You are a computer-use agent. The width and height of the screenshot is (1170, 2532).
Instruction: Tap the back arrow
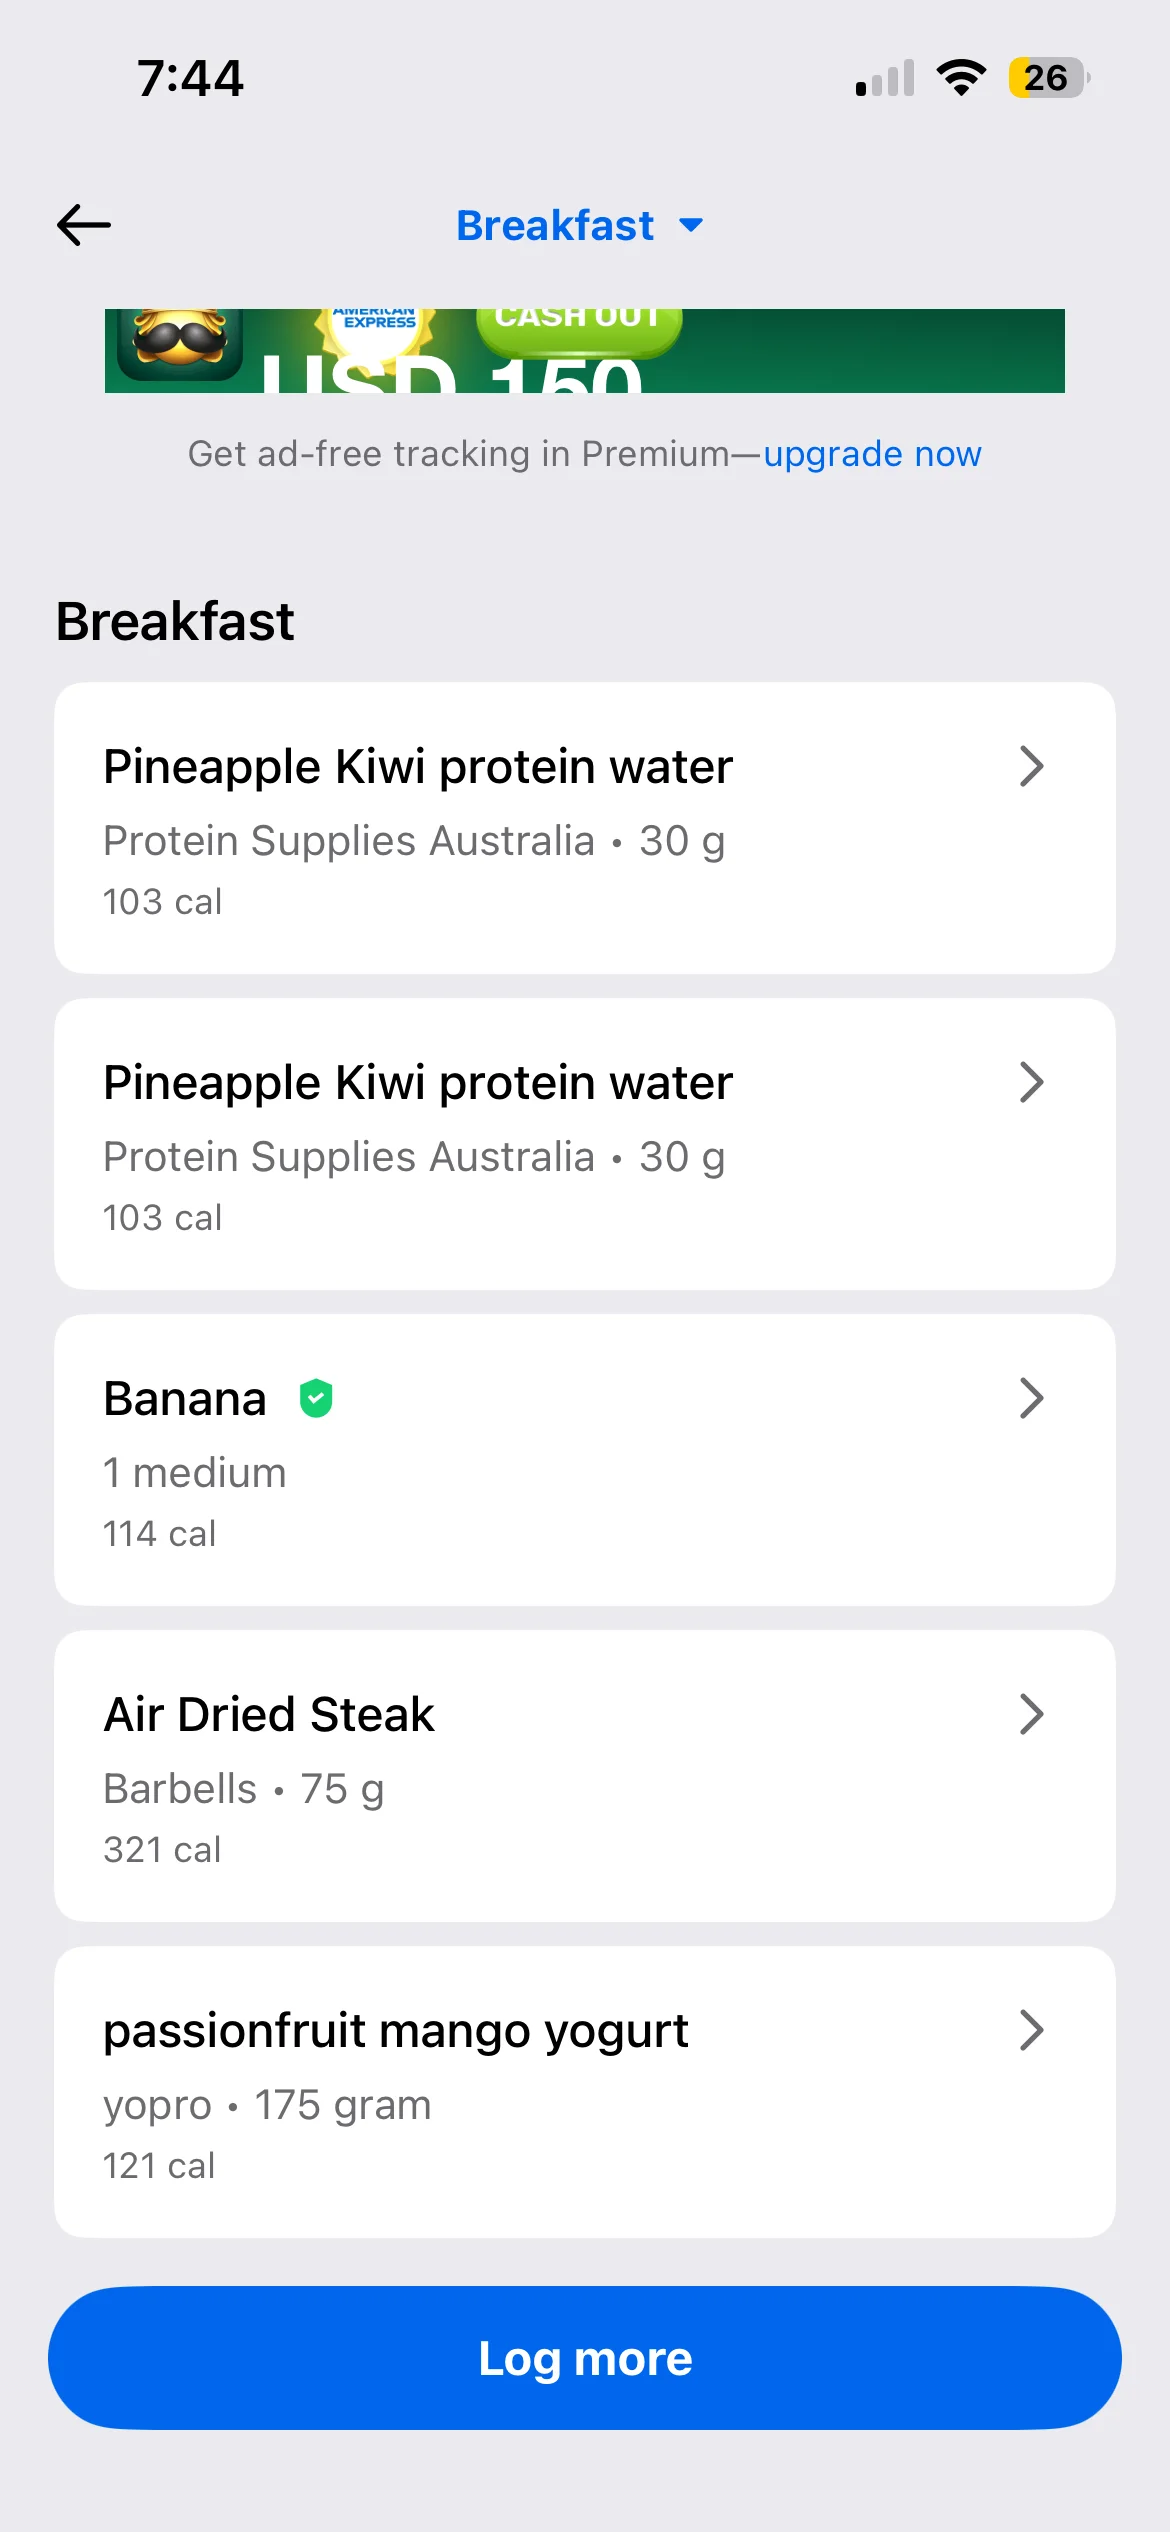(x=84, y=225)
